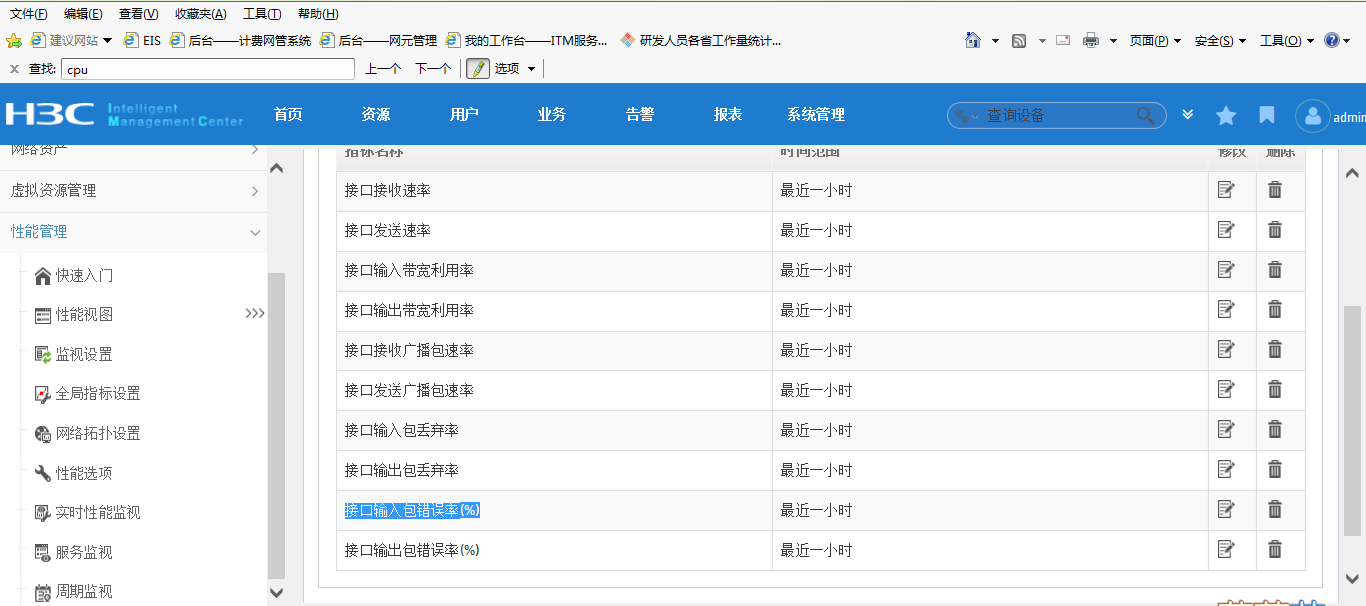Open the 系统管理 navigation menu
This screenshot has height=606, width=1366.
[x=816, y=115]
